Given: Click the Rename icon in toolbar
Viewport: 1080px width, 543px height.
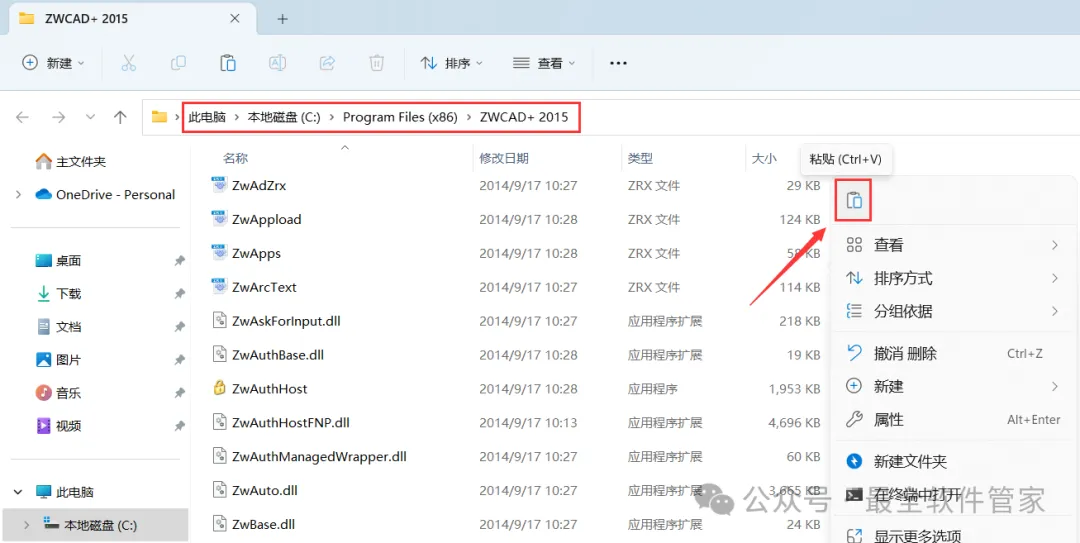Looking at the screenshot, I should 278,63.
